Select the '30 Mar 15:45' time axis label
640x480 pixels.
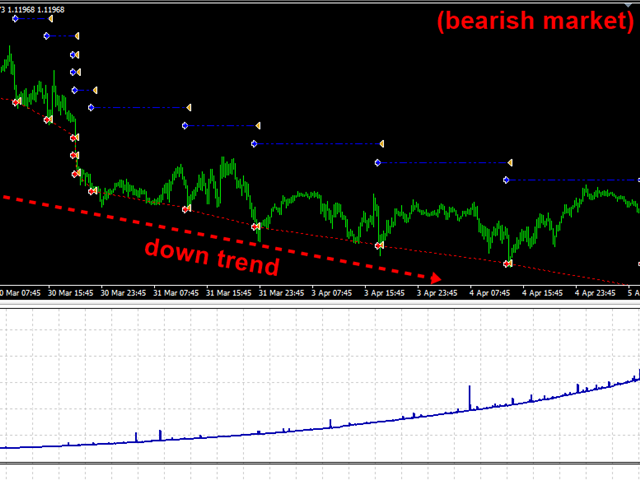pos(71,293)
